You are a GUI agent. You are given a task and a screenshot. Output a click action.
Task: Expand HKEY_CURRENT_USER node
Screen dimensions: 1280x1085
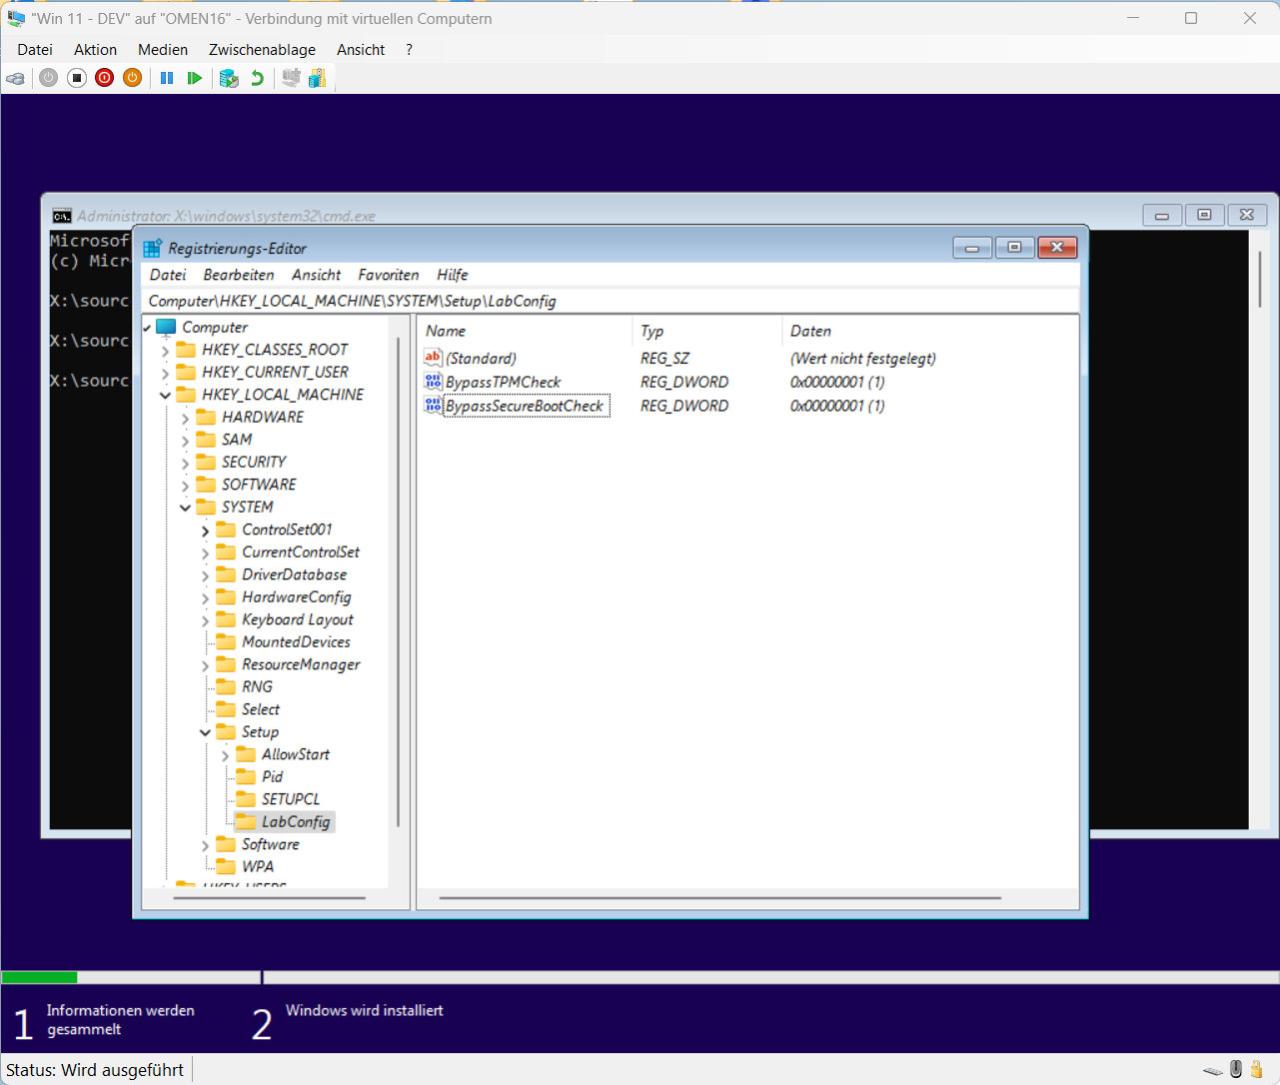tap(165, 372)
